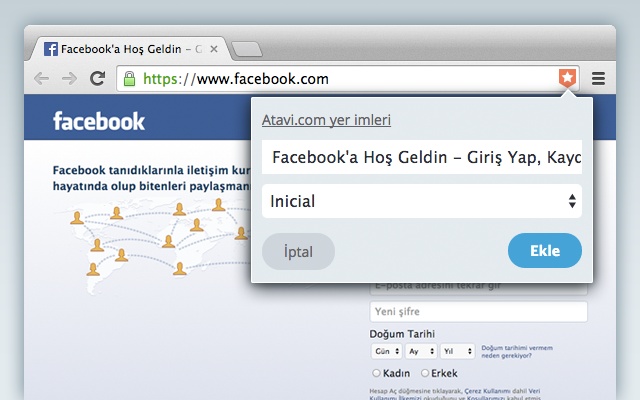Reload the page with the refresh icon
The height and width of the screenshot is (400, 640).
(x=98, y=78)
